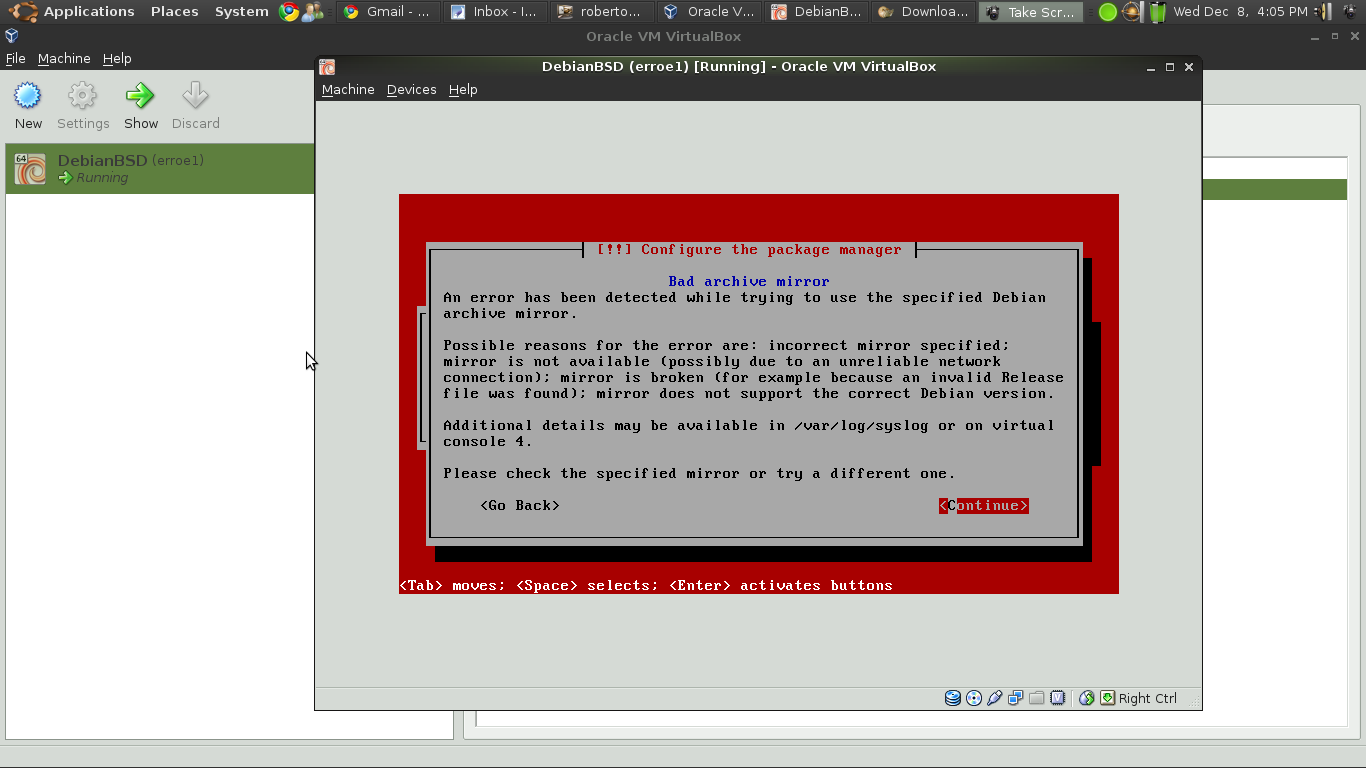Open the Help menu in the VM window
The width and height of the screenshot is (1366, 768).
463,89
